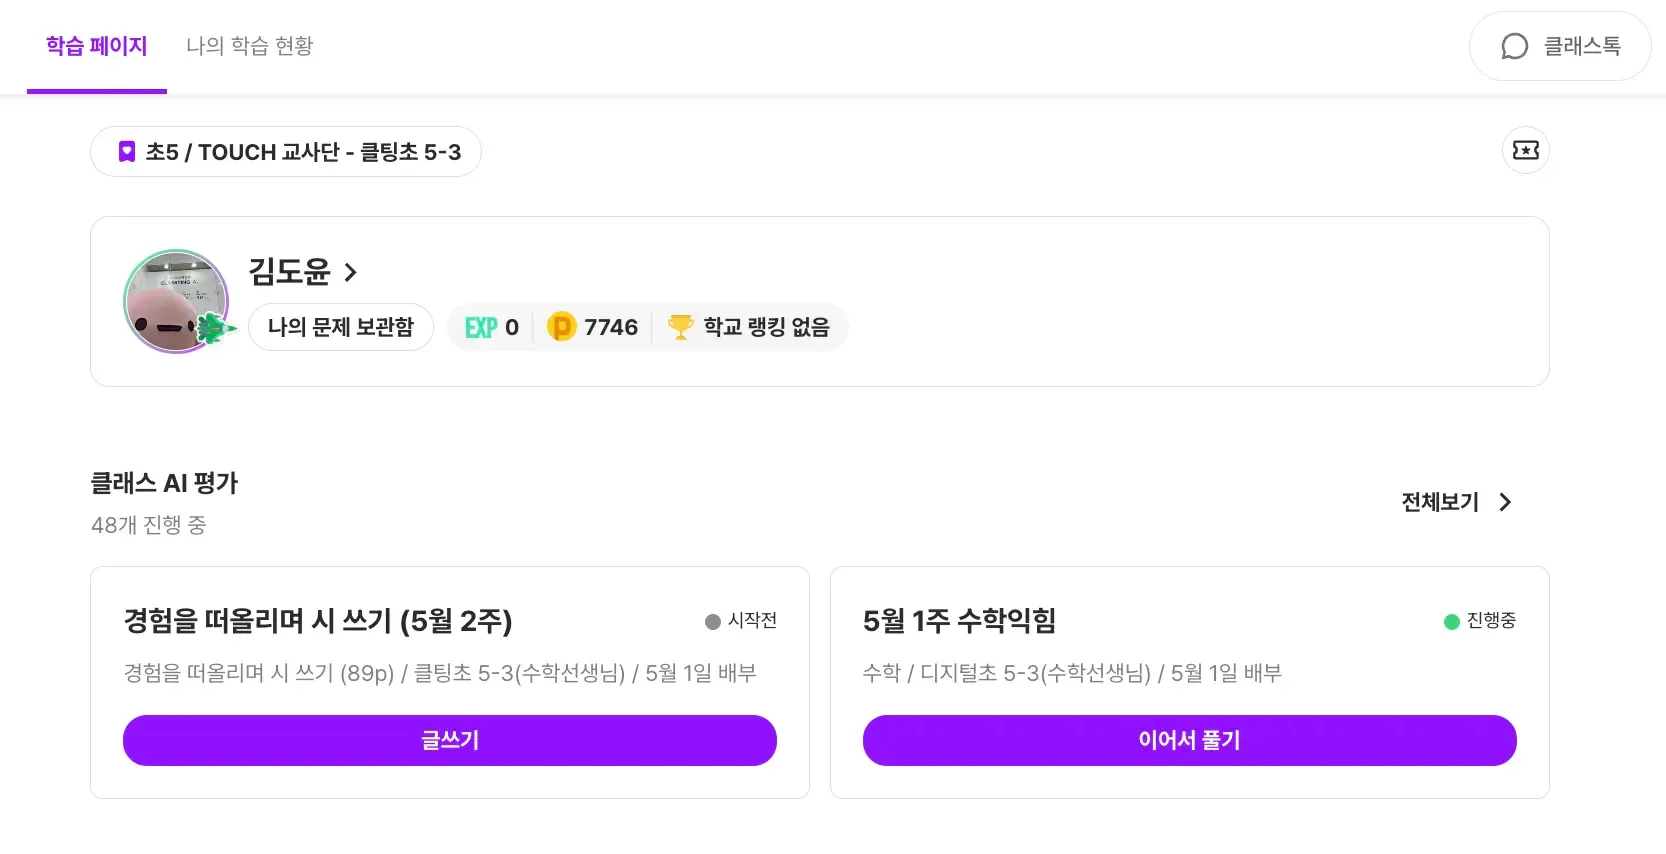Open the coupon ticket icon
1666x854 pixels.
[1525, 150]
